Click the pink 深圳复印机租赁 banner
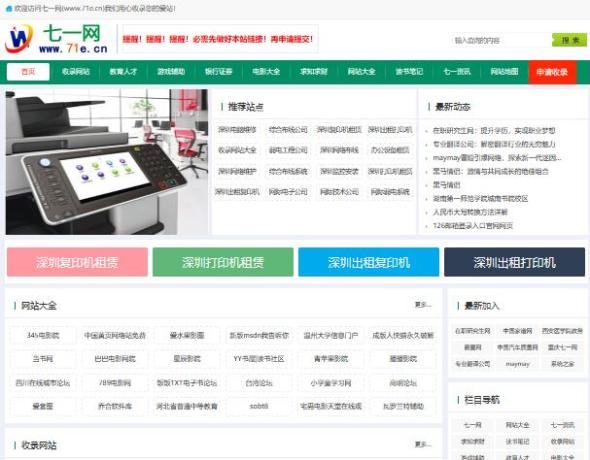 pos(77,262)
